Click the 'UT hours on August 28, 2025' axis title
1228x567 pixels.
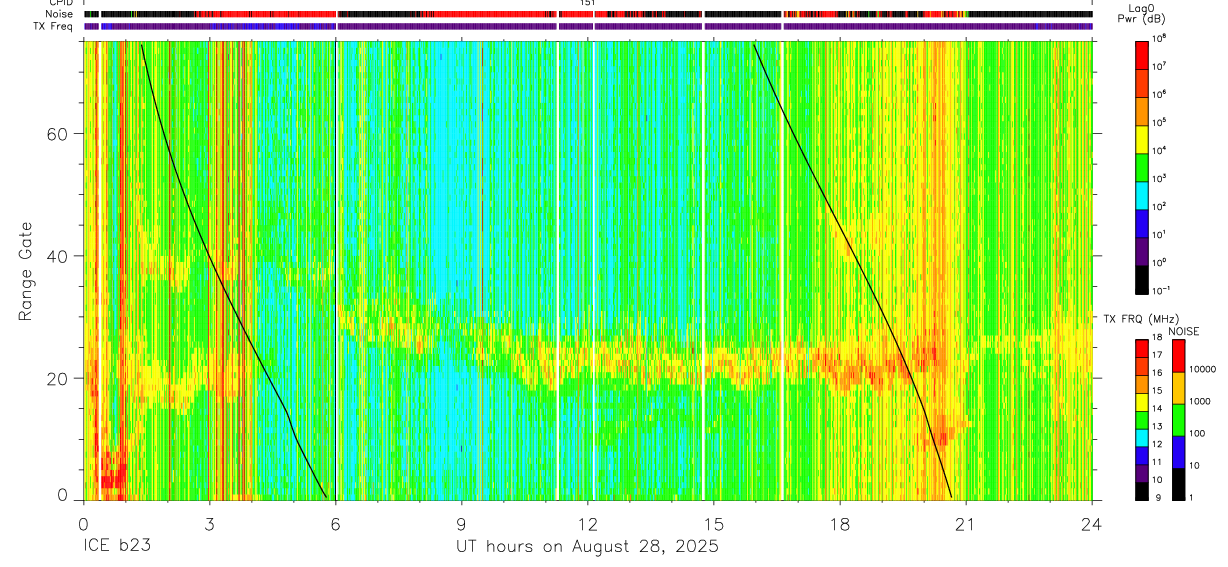(x=587, y=547)
